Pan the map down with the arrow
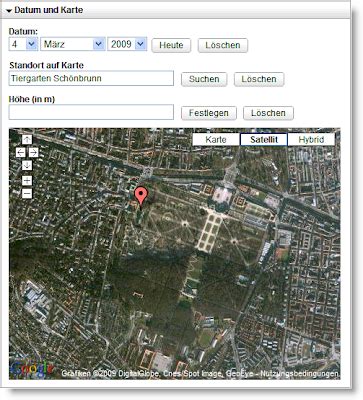 coord(27,165)
